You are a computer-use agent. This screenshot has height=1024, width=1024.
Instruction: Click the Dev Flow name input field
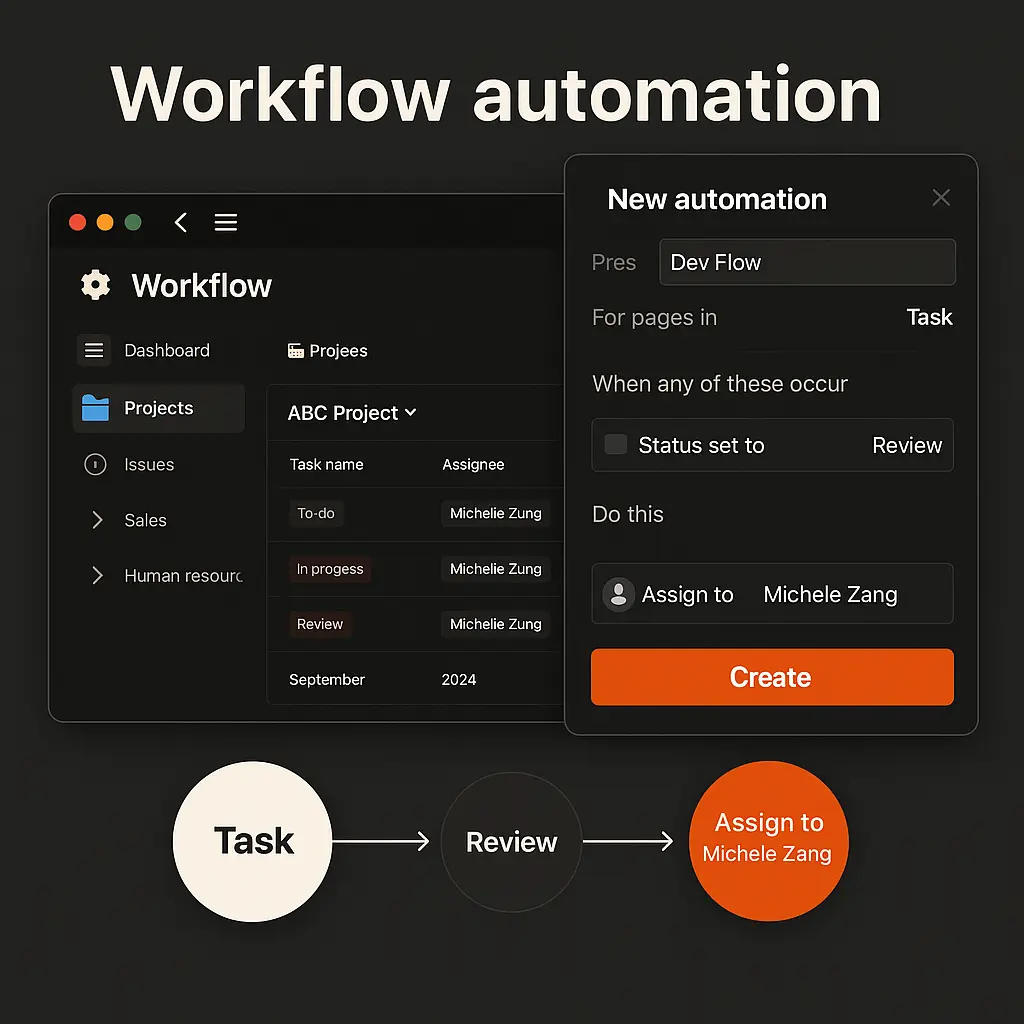(807, 262)
